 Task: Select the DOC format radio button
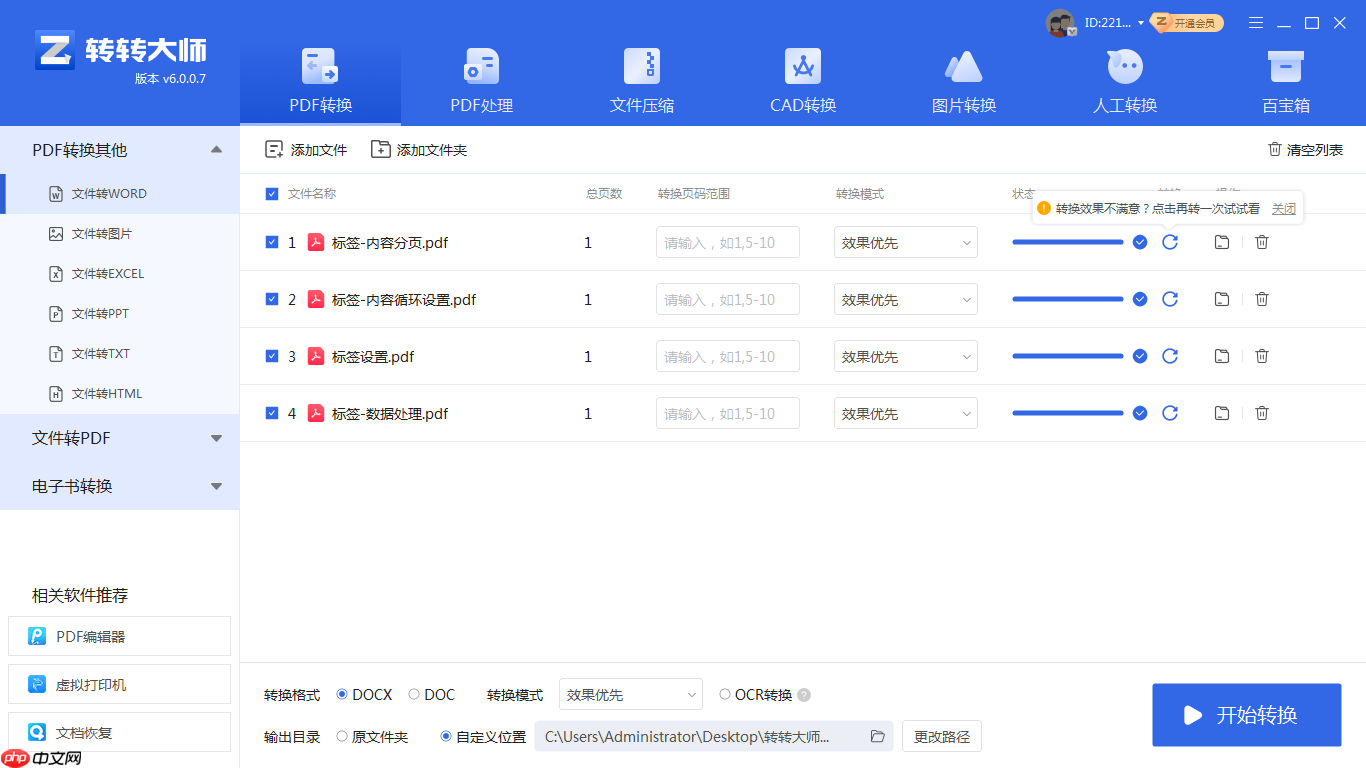click(x=414, y=695)
